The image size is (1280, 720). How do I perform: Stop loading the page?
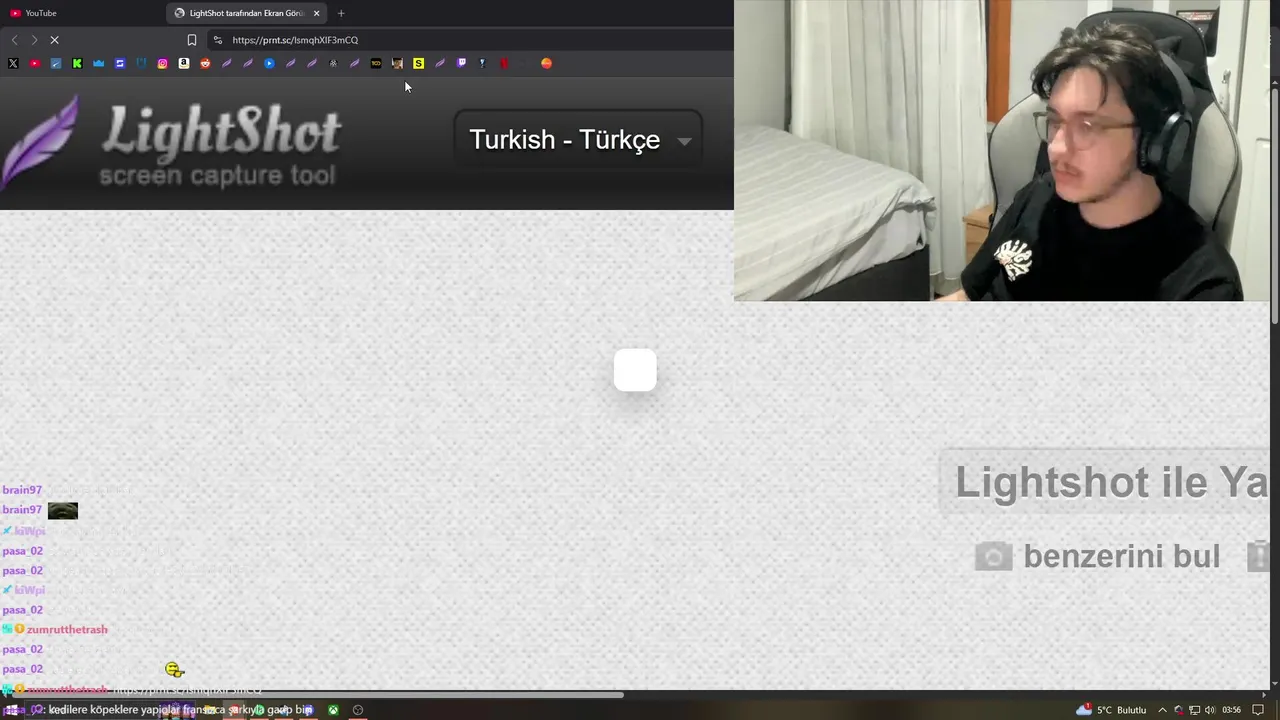(x=54, y=40)
